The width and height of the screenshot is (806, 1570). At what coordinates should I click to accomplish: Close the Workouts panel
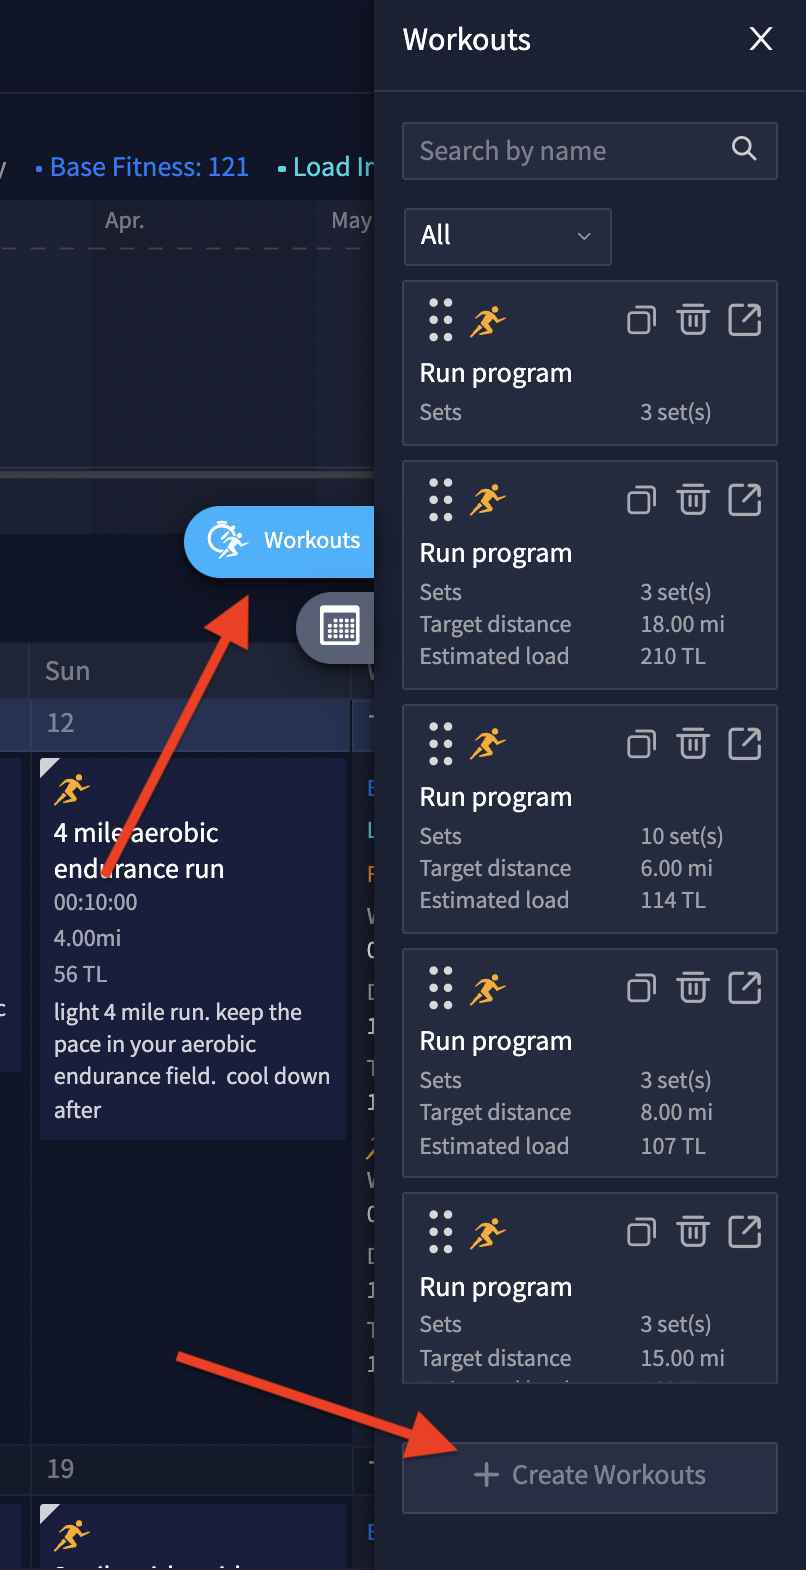761,39
